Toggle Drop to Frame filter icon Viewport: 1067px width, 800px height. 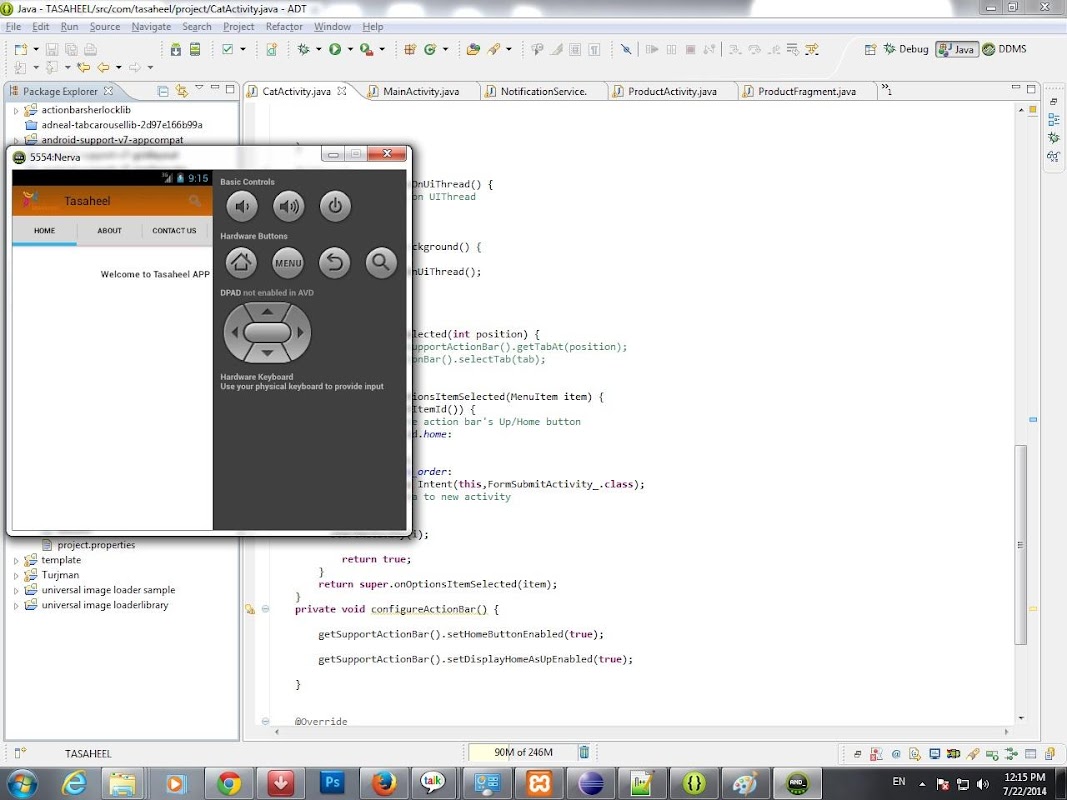(811, 49)
